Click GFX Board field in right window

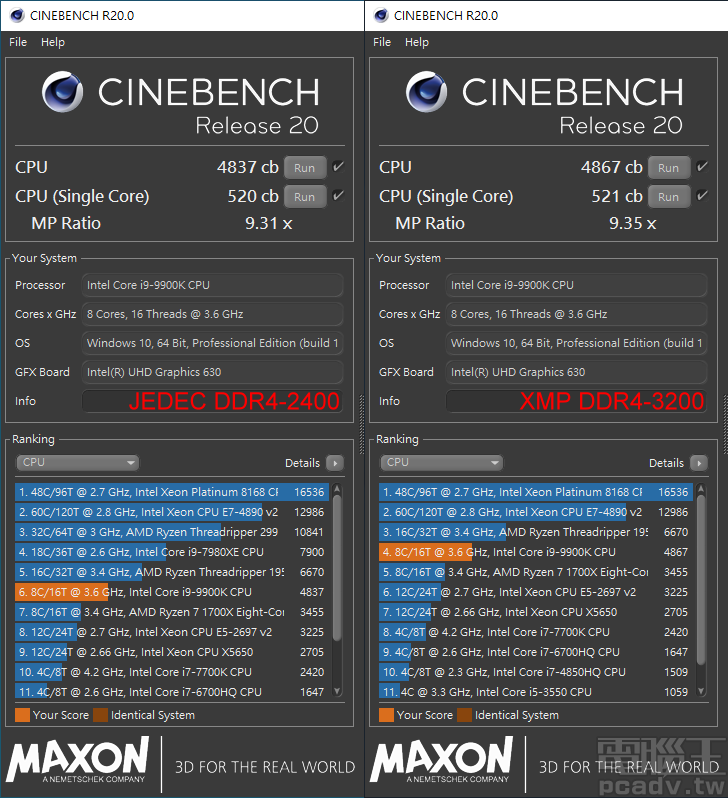point(576,372)
